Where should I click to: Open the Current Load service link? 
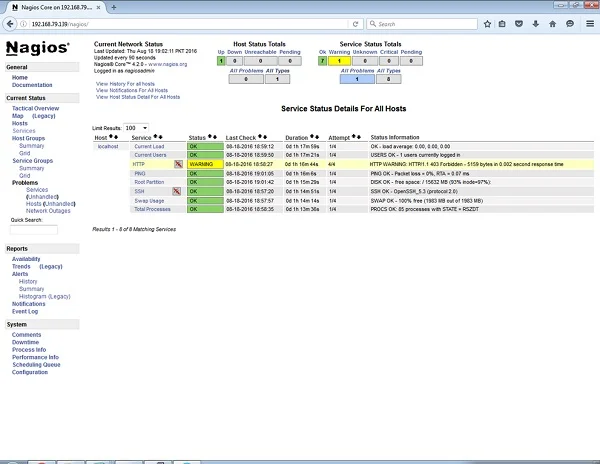(149, 147)
